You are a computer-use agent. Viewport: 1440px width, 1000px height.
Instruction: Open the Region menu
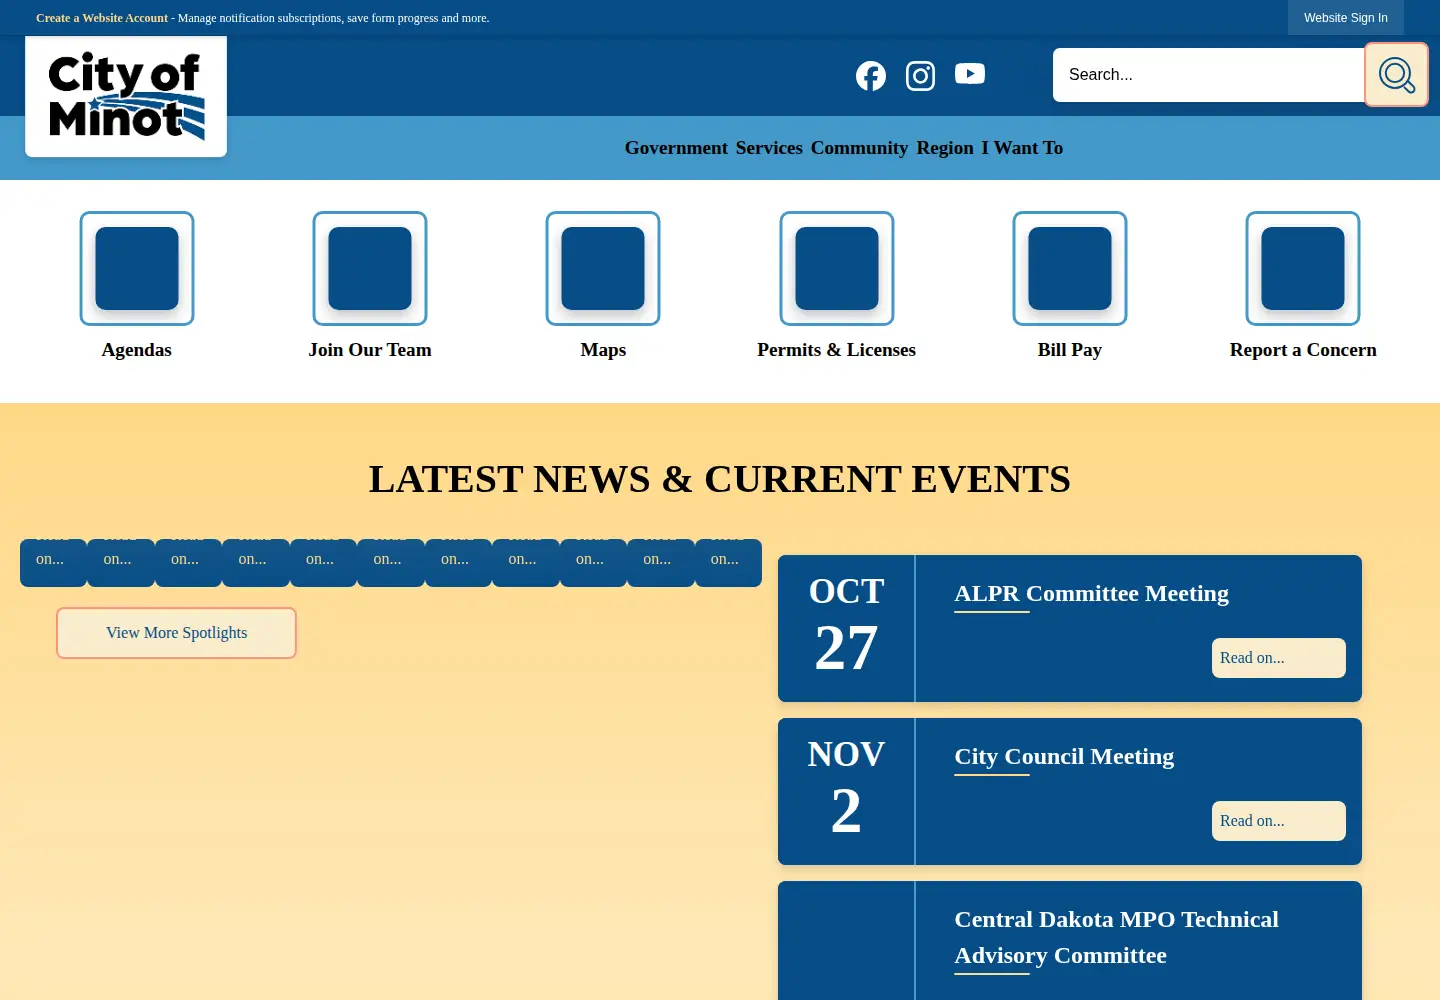pos(945,148)
